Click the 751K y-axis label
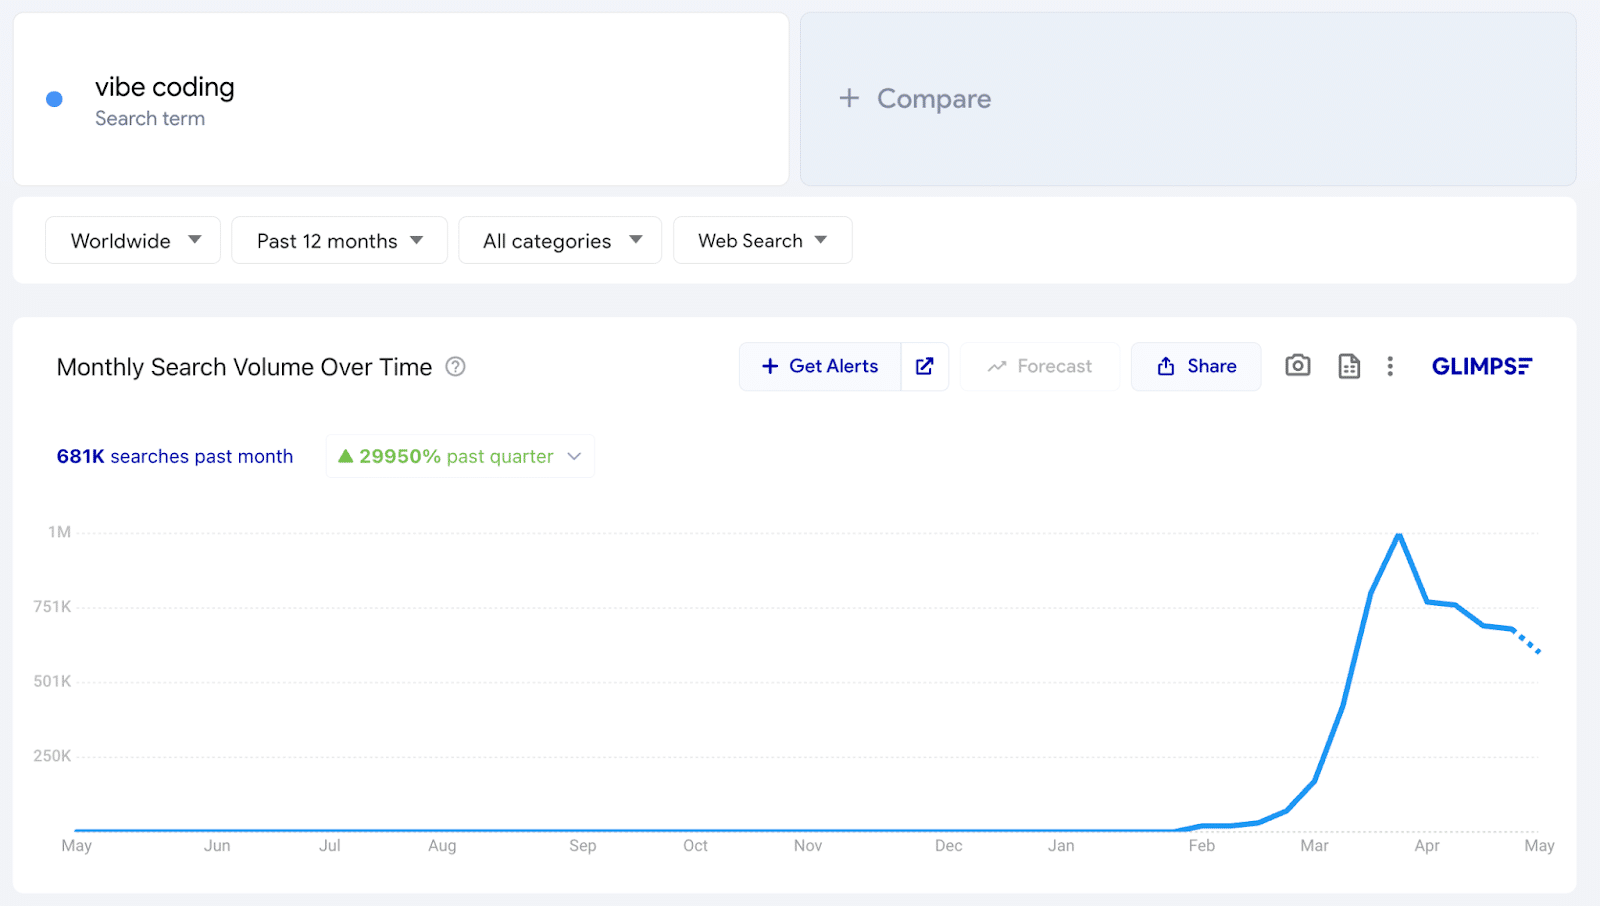 pyautogui.click(x=52, y=607)
